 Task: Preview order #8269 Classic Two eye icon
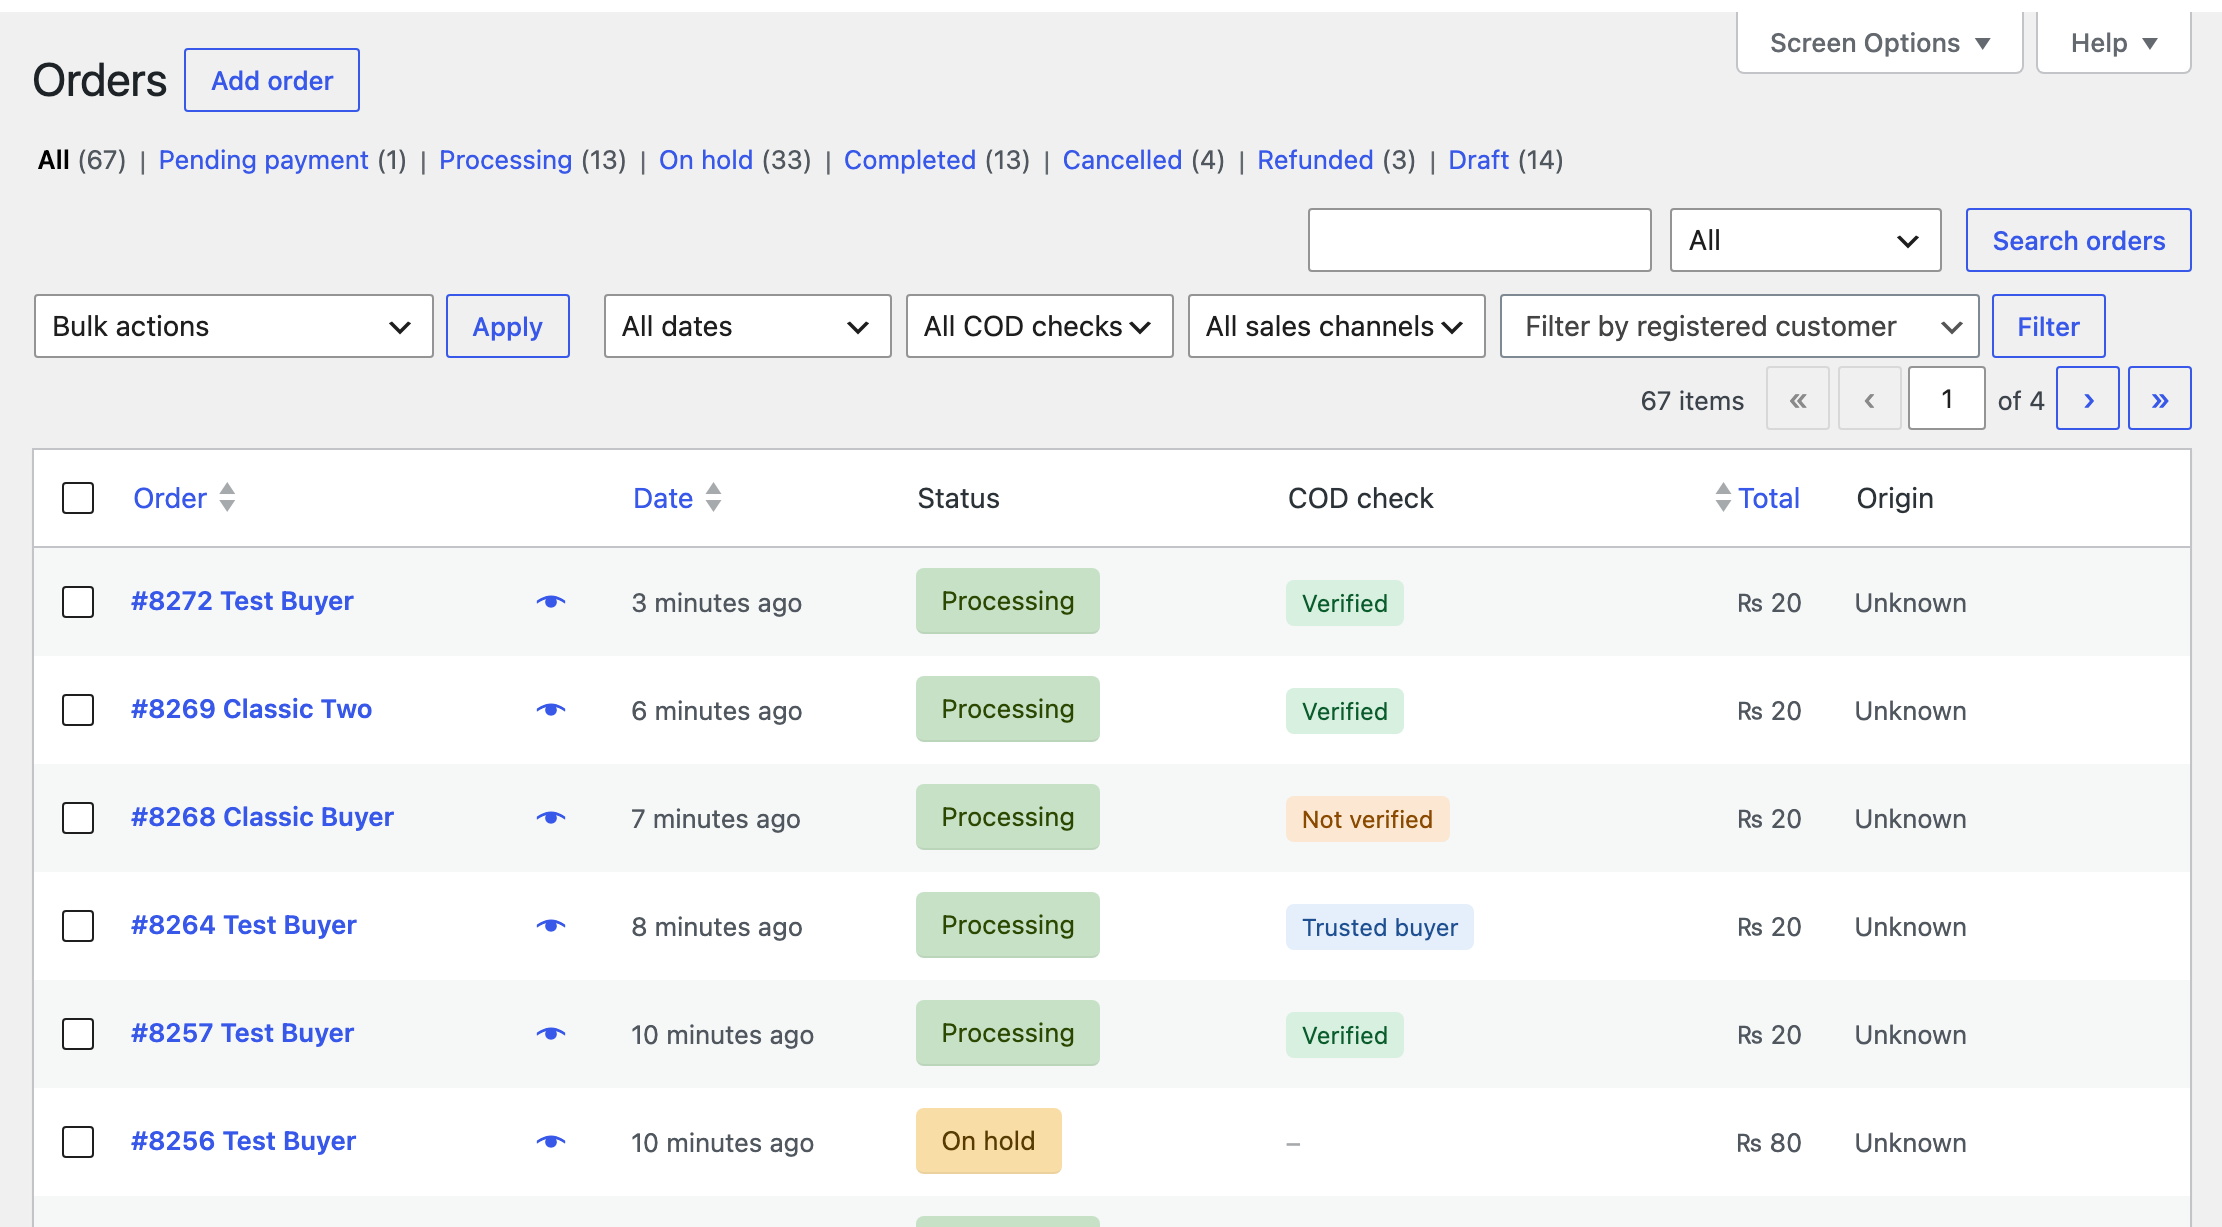click(551, 710)
